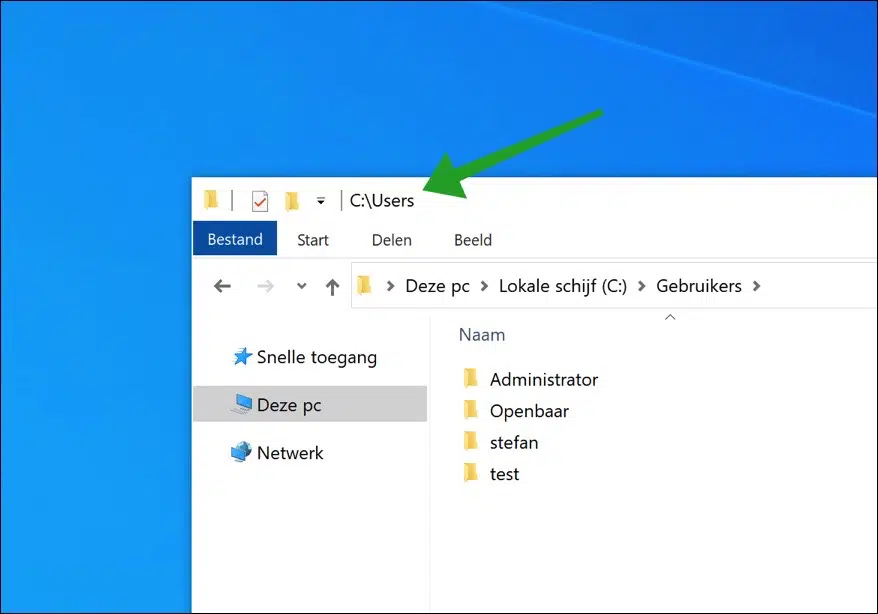
Task: Click the stefan folder icon
Action: pos(471,441)
